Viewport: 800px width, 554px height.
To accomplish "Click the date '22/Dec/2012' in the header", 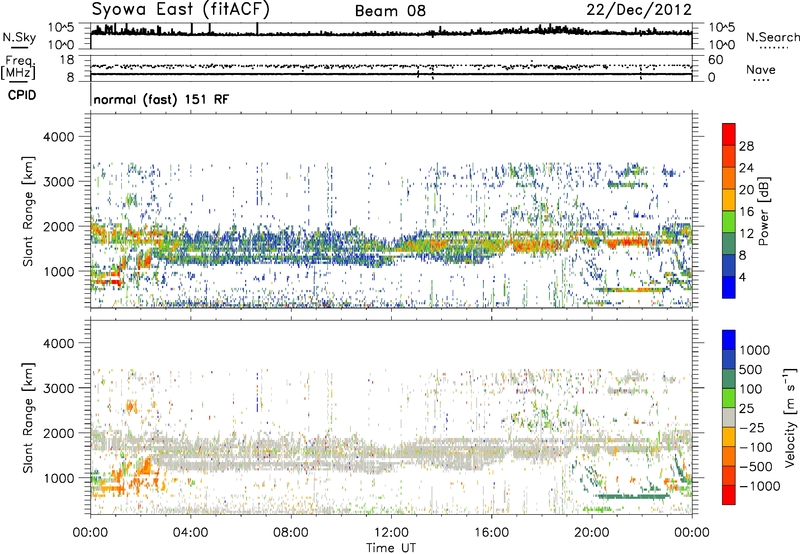I will point(639,10).
